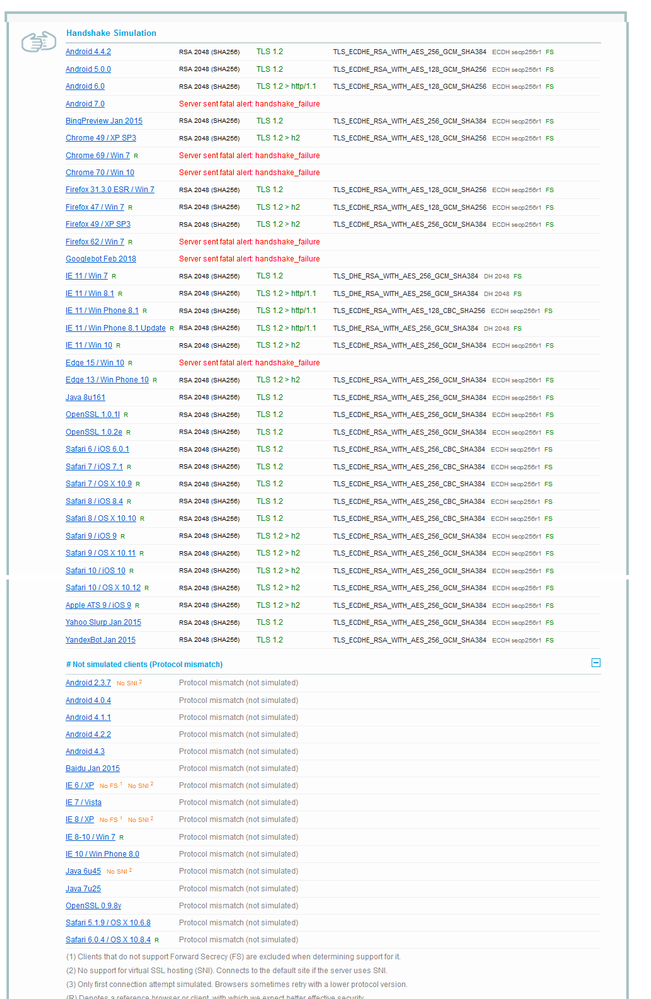Open the Yahoo Slurp Jan 2015 link

click(103, 622)
